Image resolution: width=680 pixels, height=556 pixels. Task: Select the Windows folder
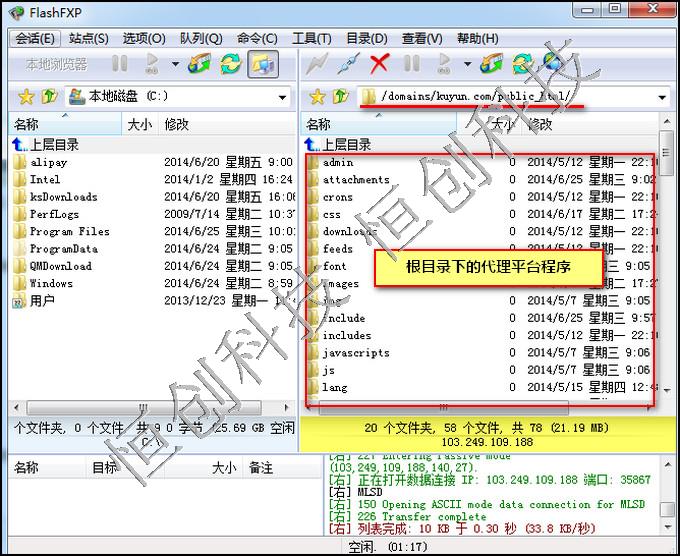[51, 284]
